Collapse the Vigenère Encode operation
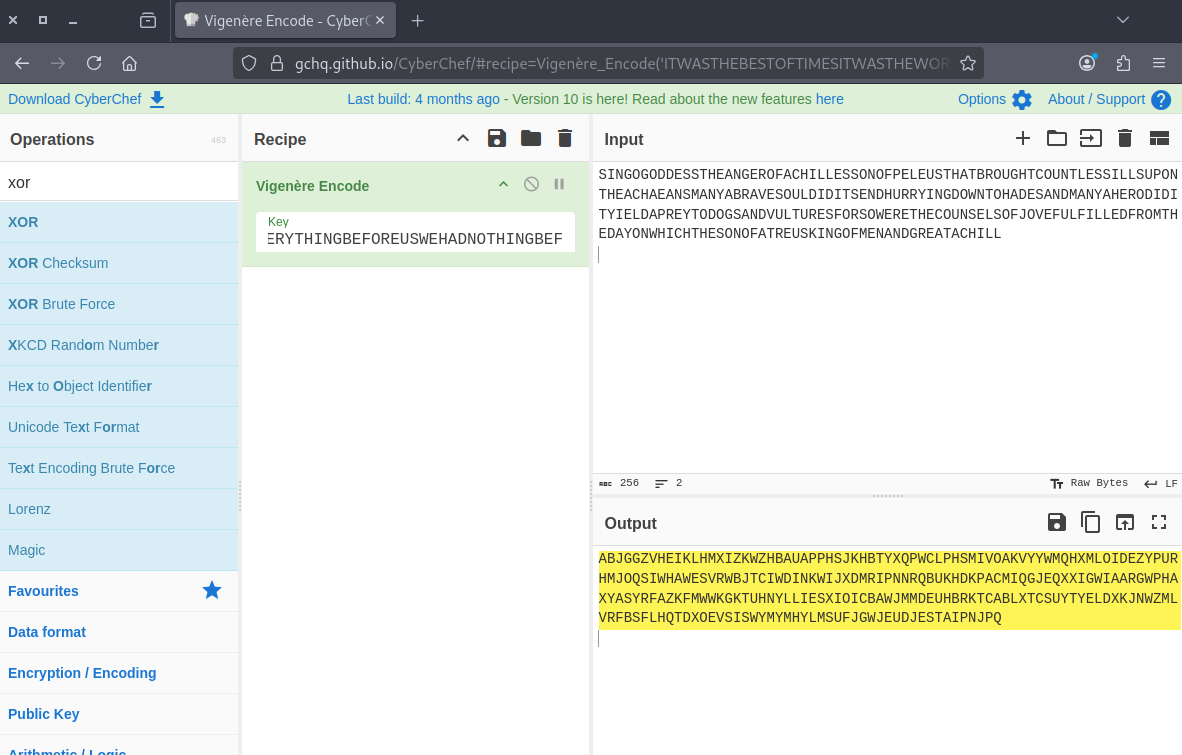Viewport: 1182px width, 755px height. click(x=504, y=184)
